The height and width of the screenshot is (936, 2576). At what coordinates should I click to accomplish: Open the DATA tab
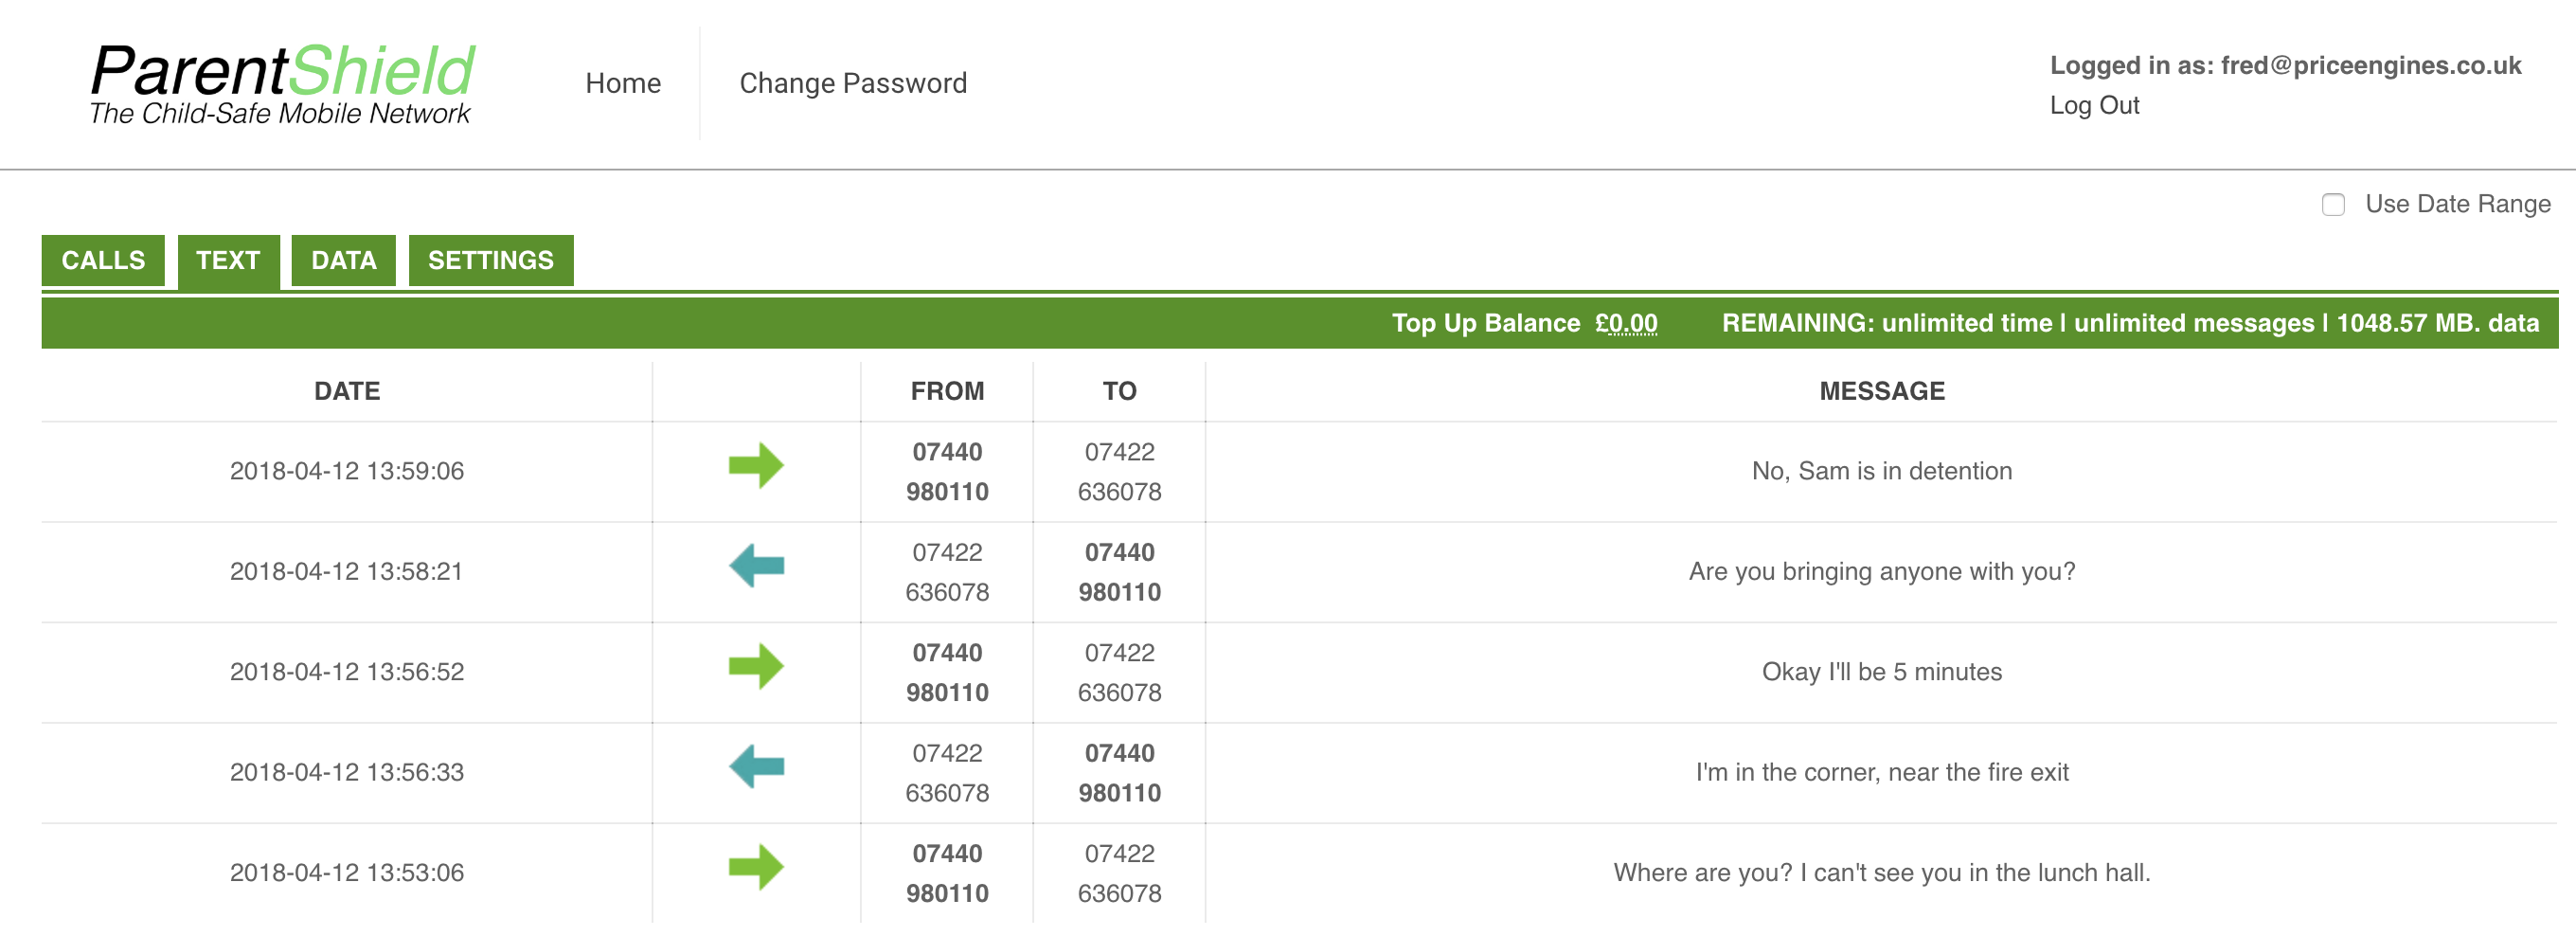343,260
